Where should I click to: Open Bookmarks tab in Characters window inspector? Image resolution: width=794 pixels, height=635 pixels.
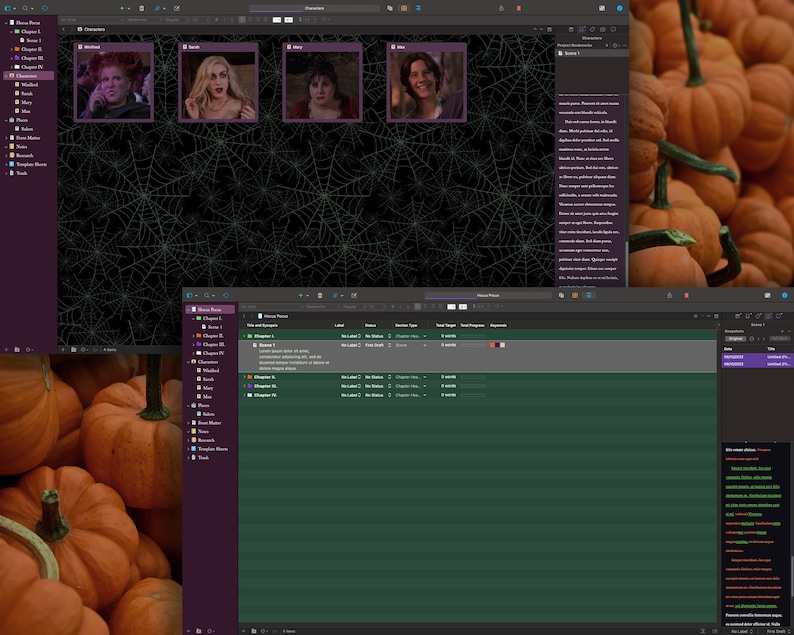pos(582,29)
